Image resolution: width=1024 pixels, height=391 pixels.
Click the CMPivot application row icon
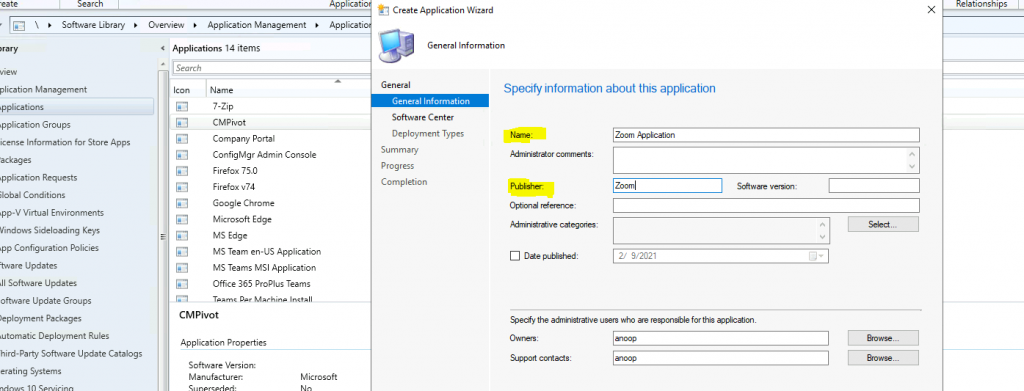pyautogui.click(x=182, y=122)
